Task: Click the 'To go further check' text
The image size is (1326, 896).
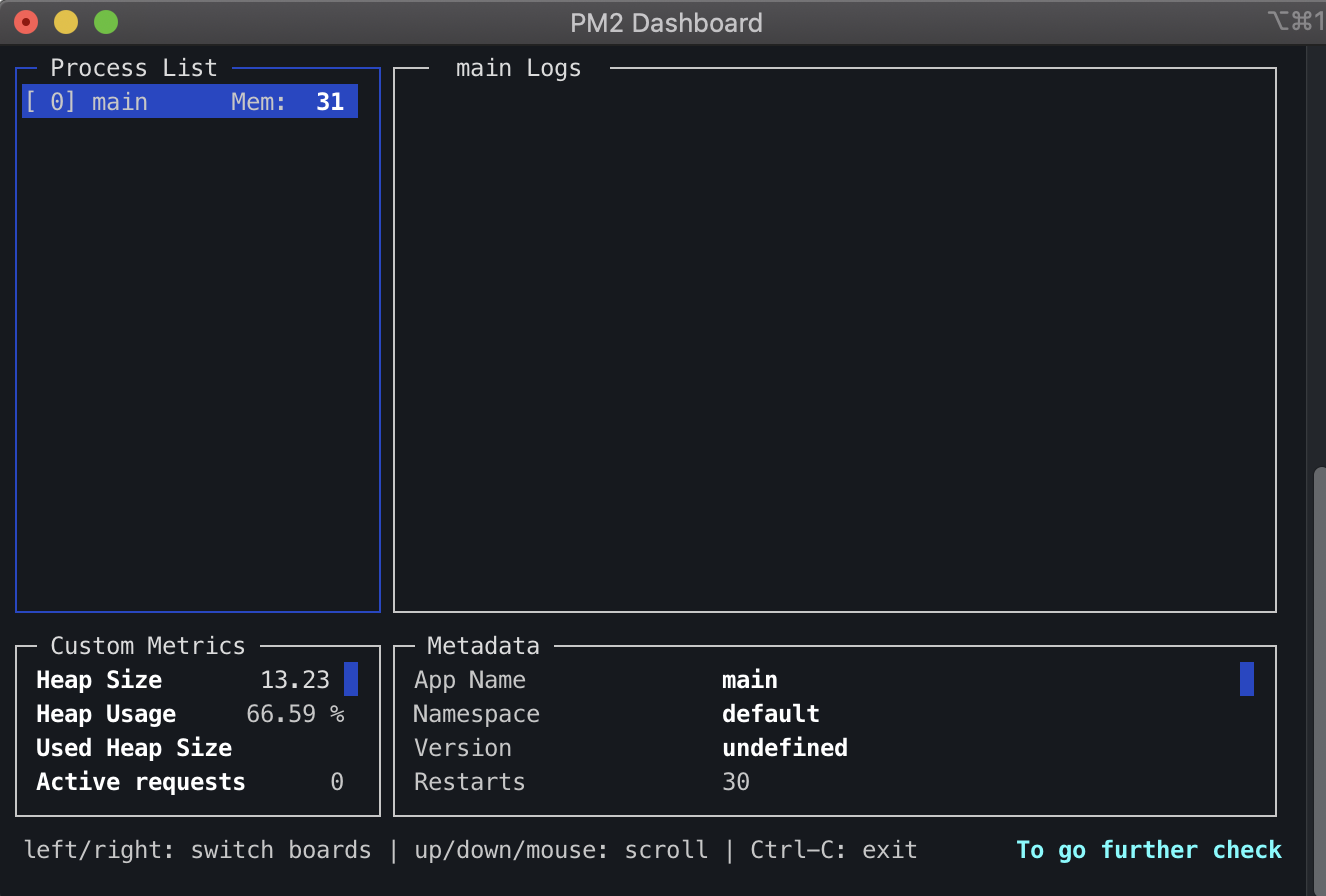Action: [x=1149, y=850]
